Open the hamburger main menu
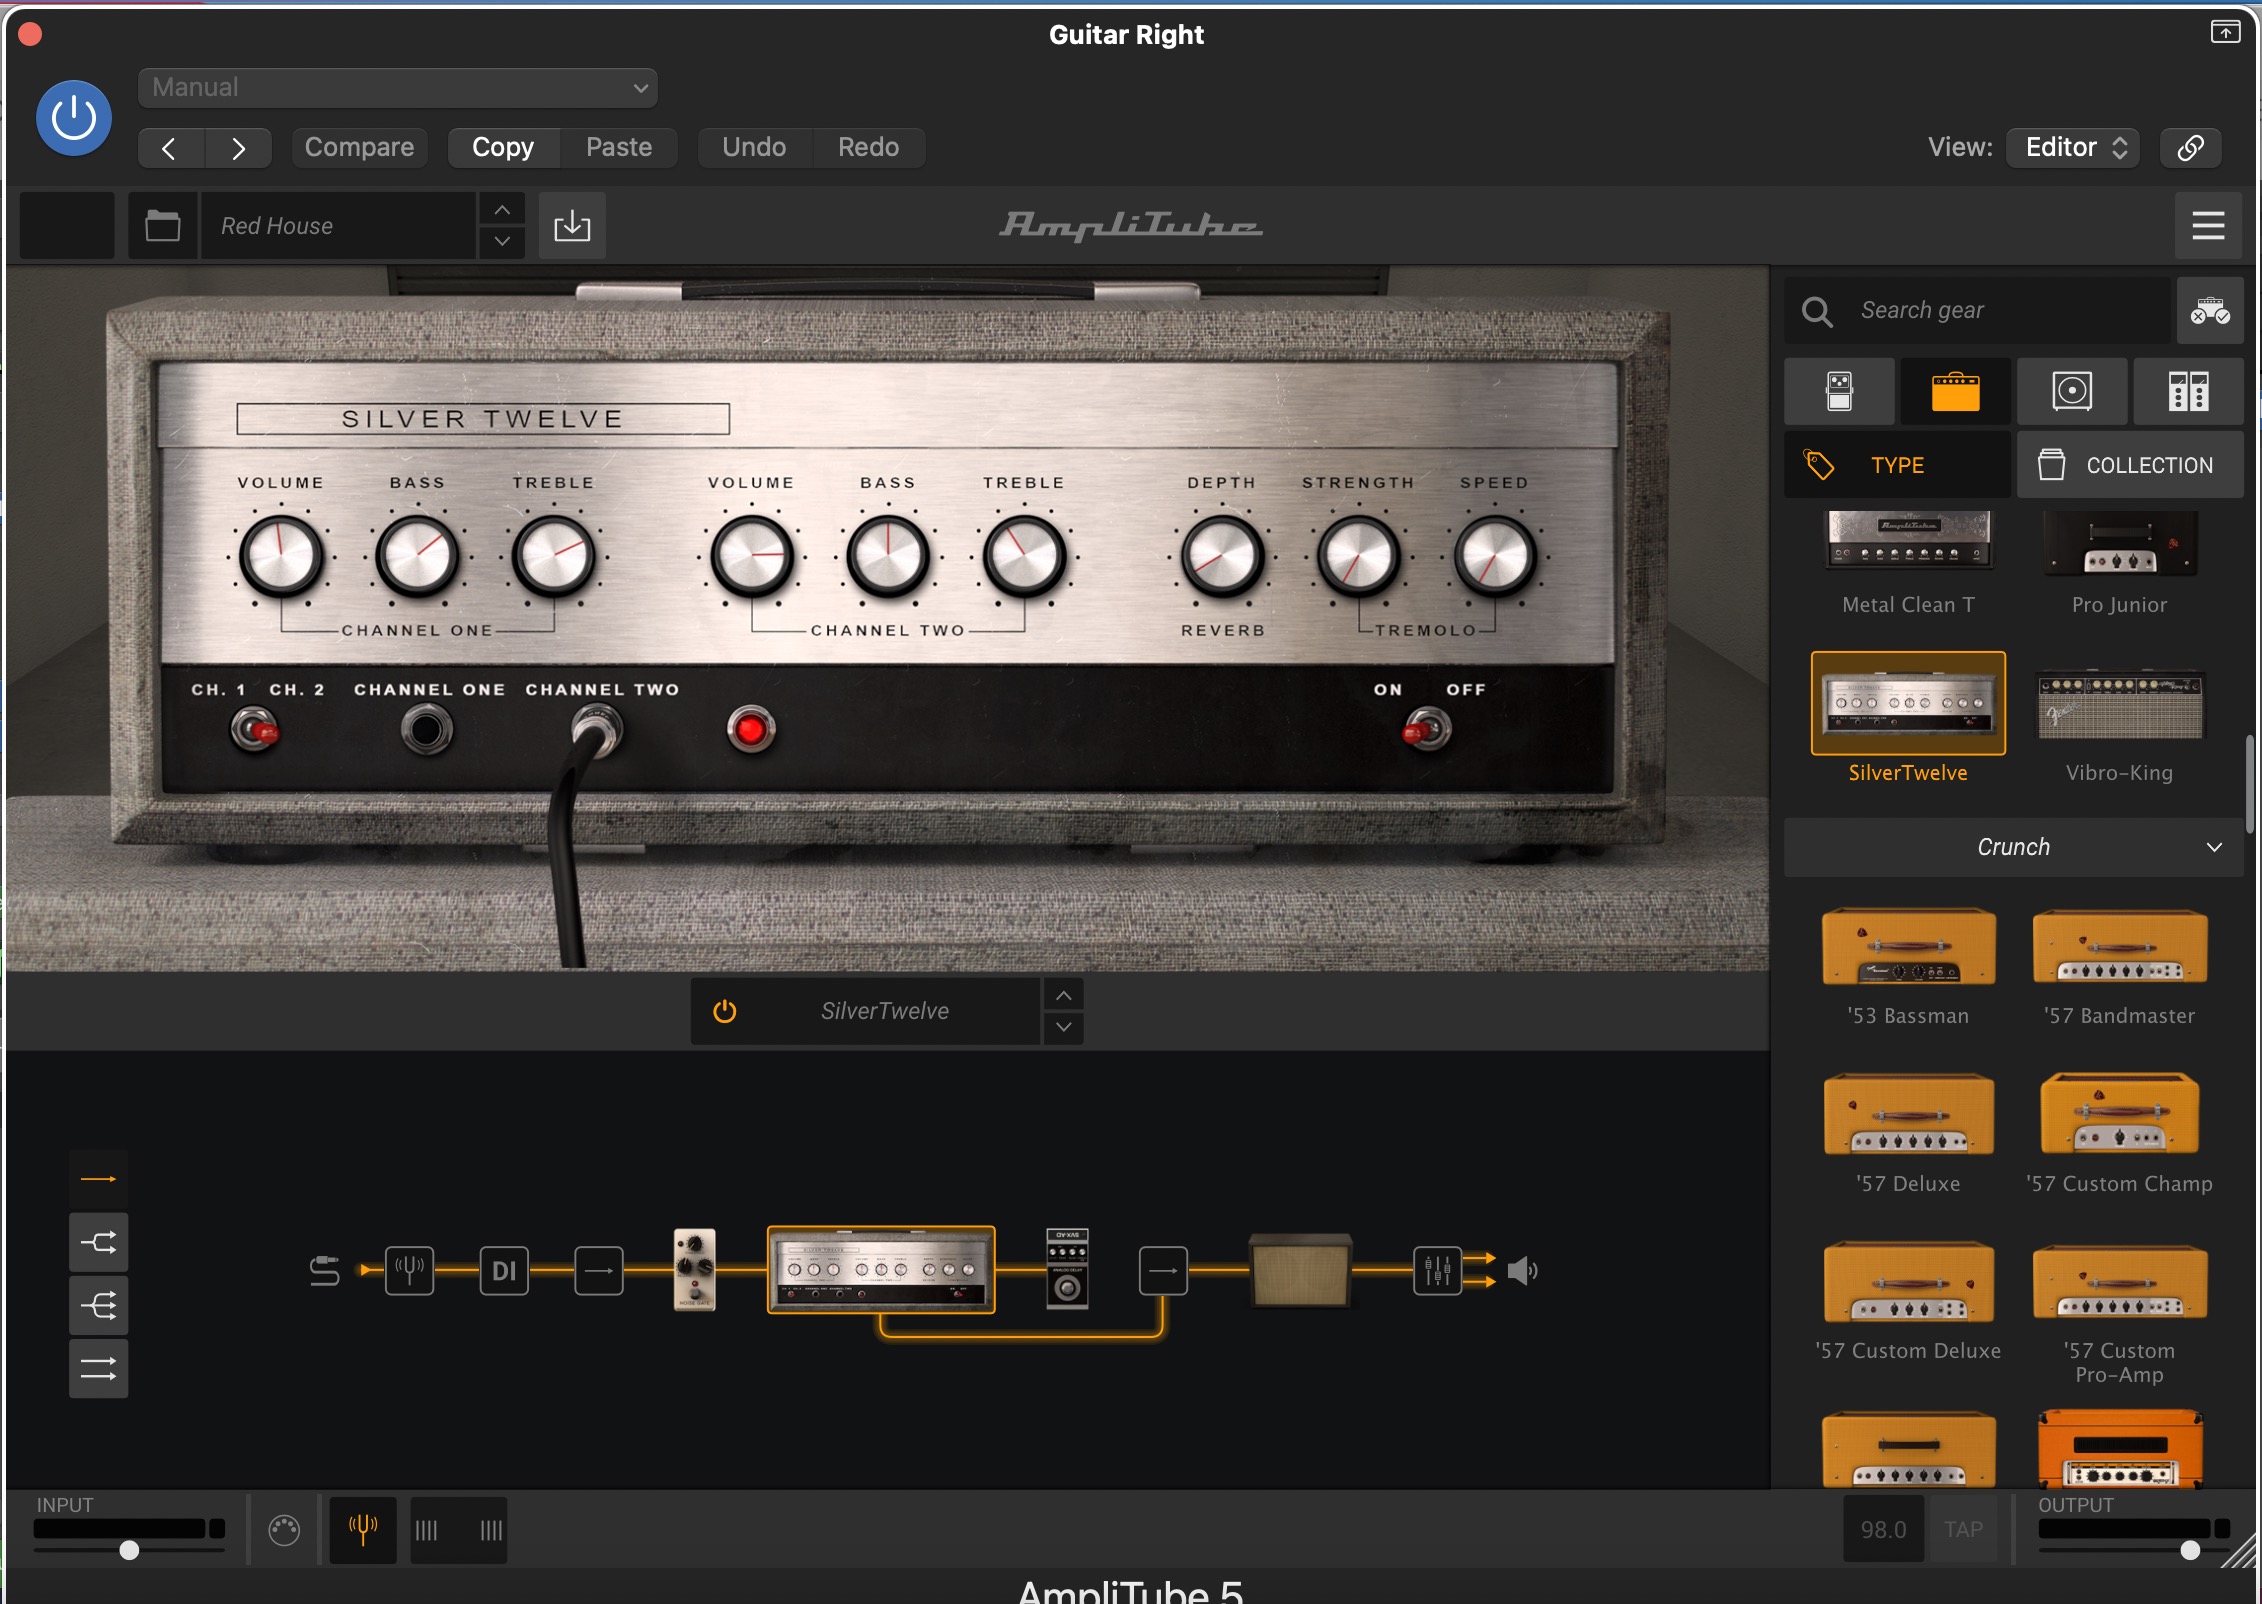 pyautogui.click(x=2208, y=226)
